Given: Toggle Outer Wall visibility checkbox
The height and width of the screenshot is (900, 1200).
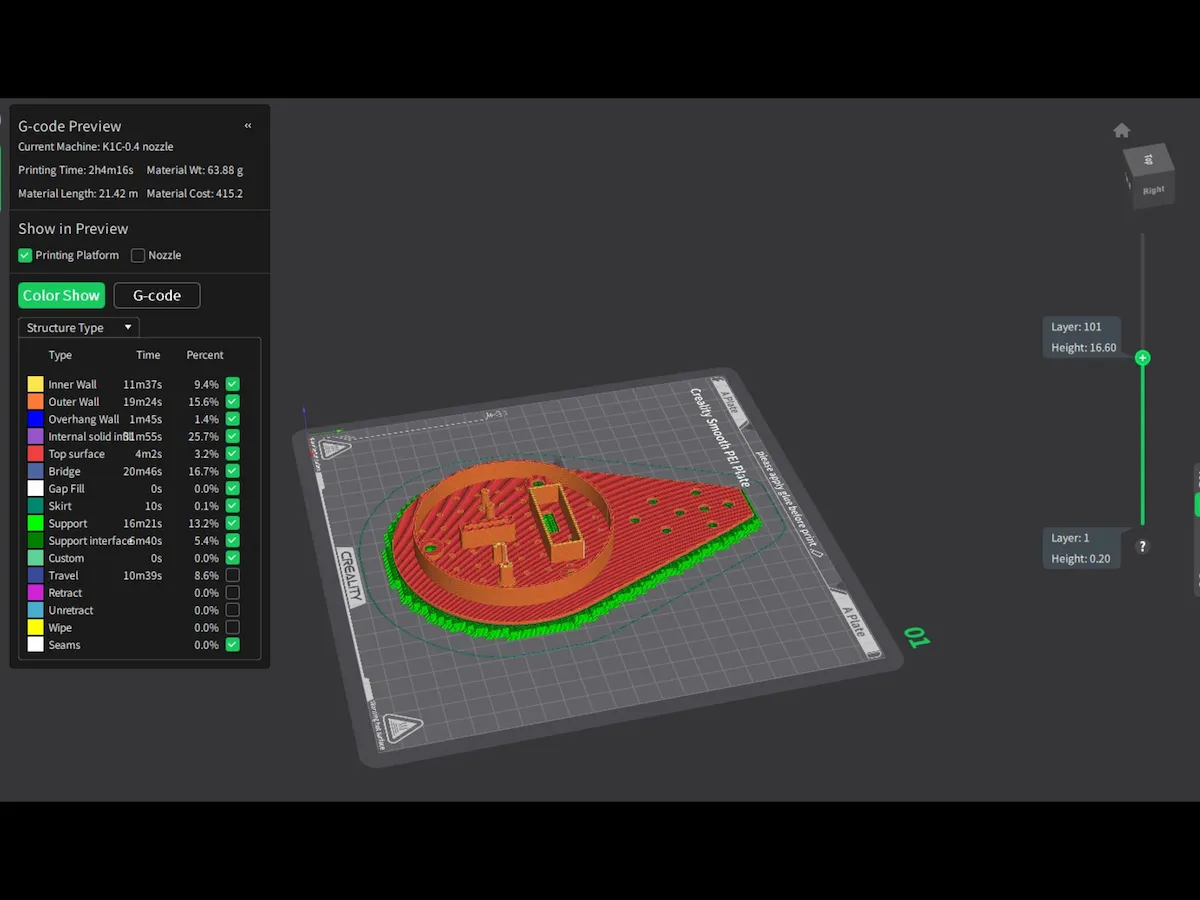Looking at the screenshot, I should pyautogui.click(x=232, y=401).
